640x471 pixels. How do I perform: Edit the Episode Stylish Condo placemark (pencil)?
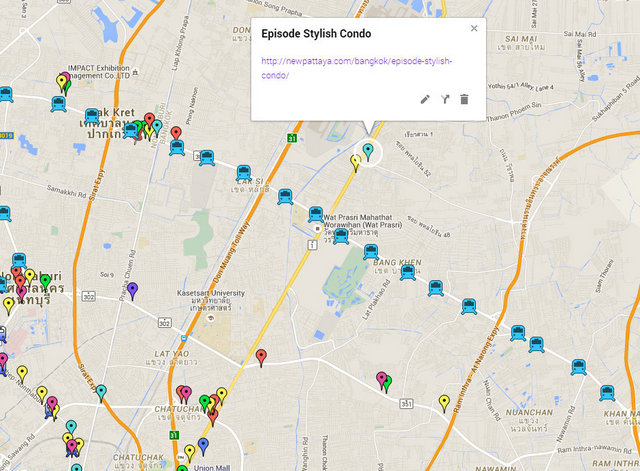[x=425, y=99]
